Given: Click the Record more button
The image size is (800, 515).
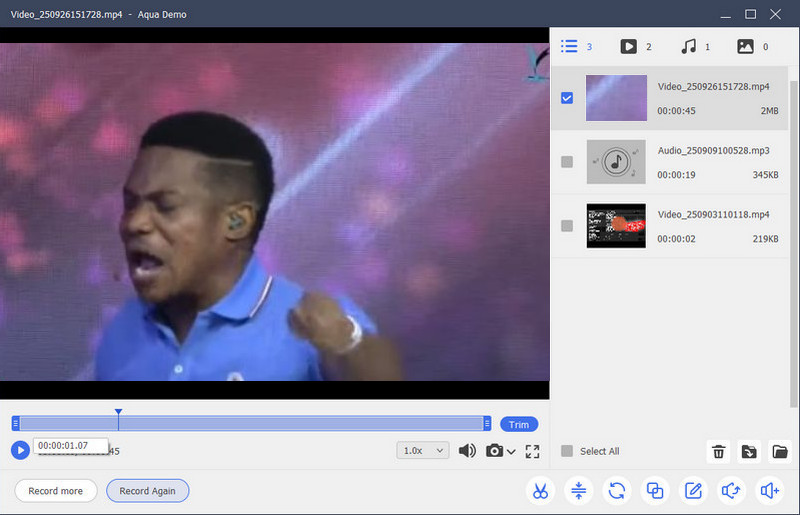Looking at the screenshot, I should point(56,491).
